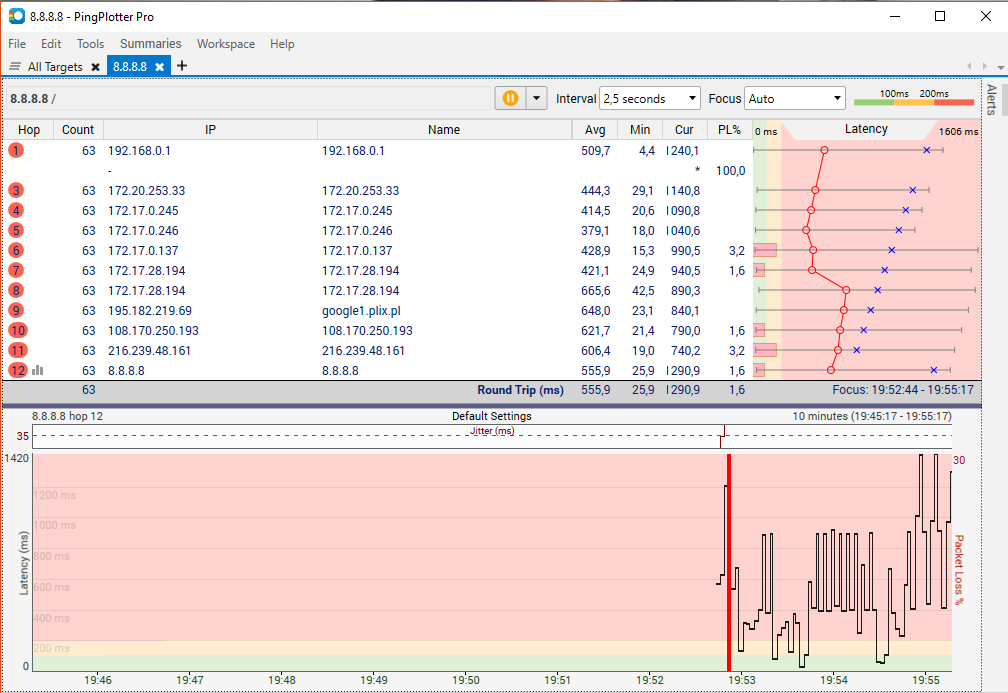Minimize the PingPlotter Pro window
Viewport: 1008px width, 693px height.
tap(894, 16)
